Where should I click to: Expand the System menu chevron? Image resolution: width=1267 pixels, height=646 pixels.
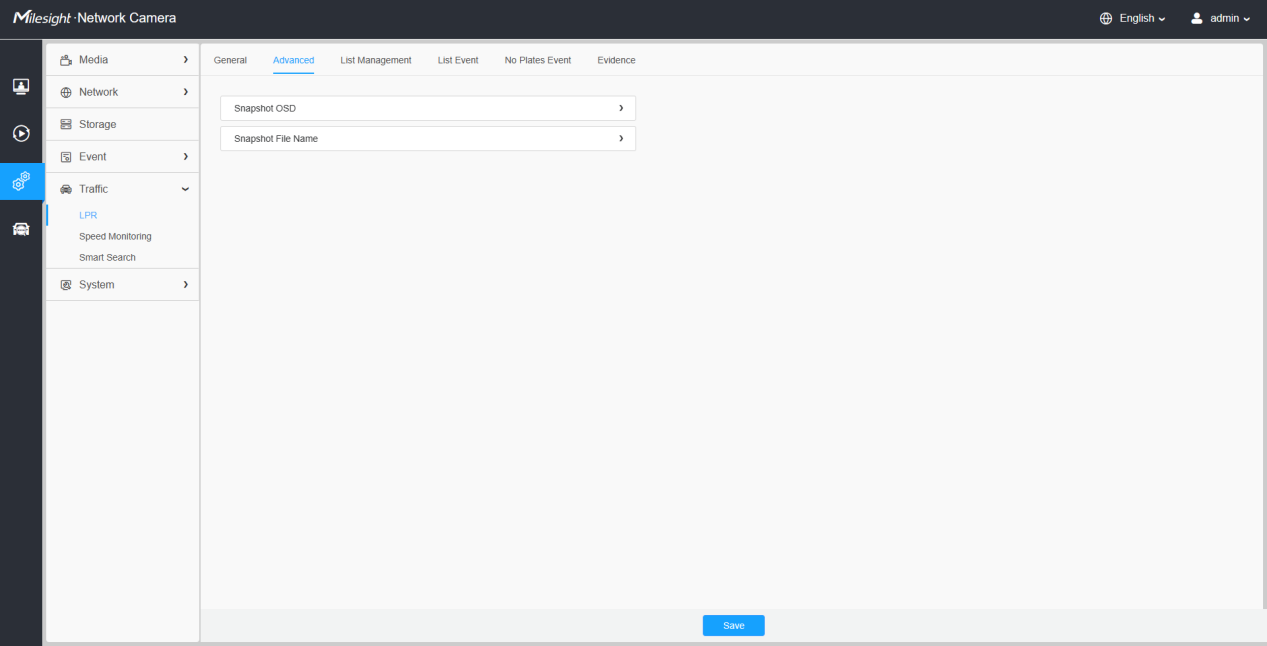click(x=186, y=285)
